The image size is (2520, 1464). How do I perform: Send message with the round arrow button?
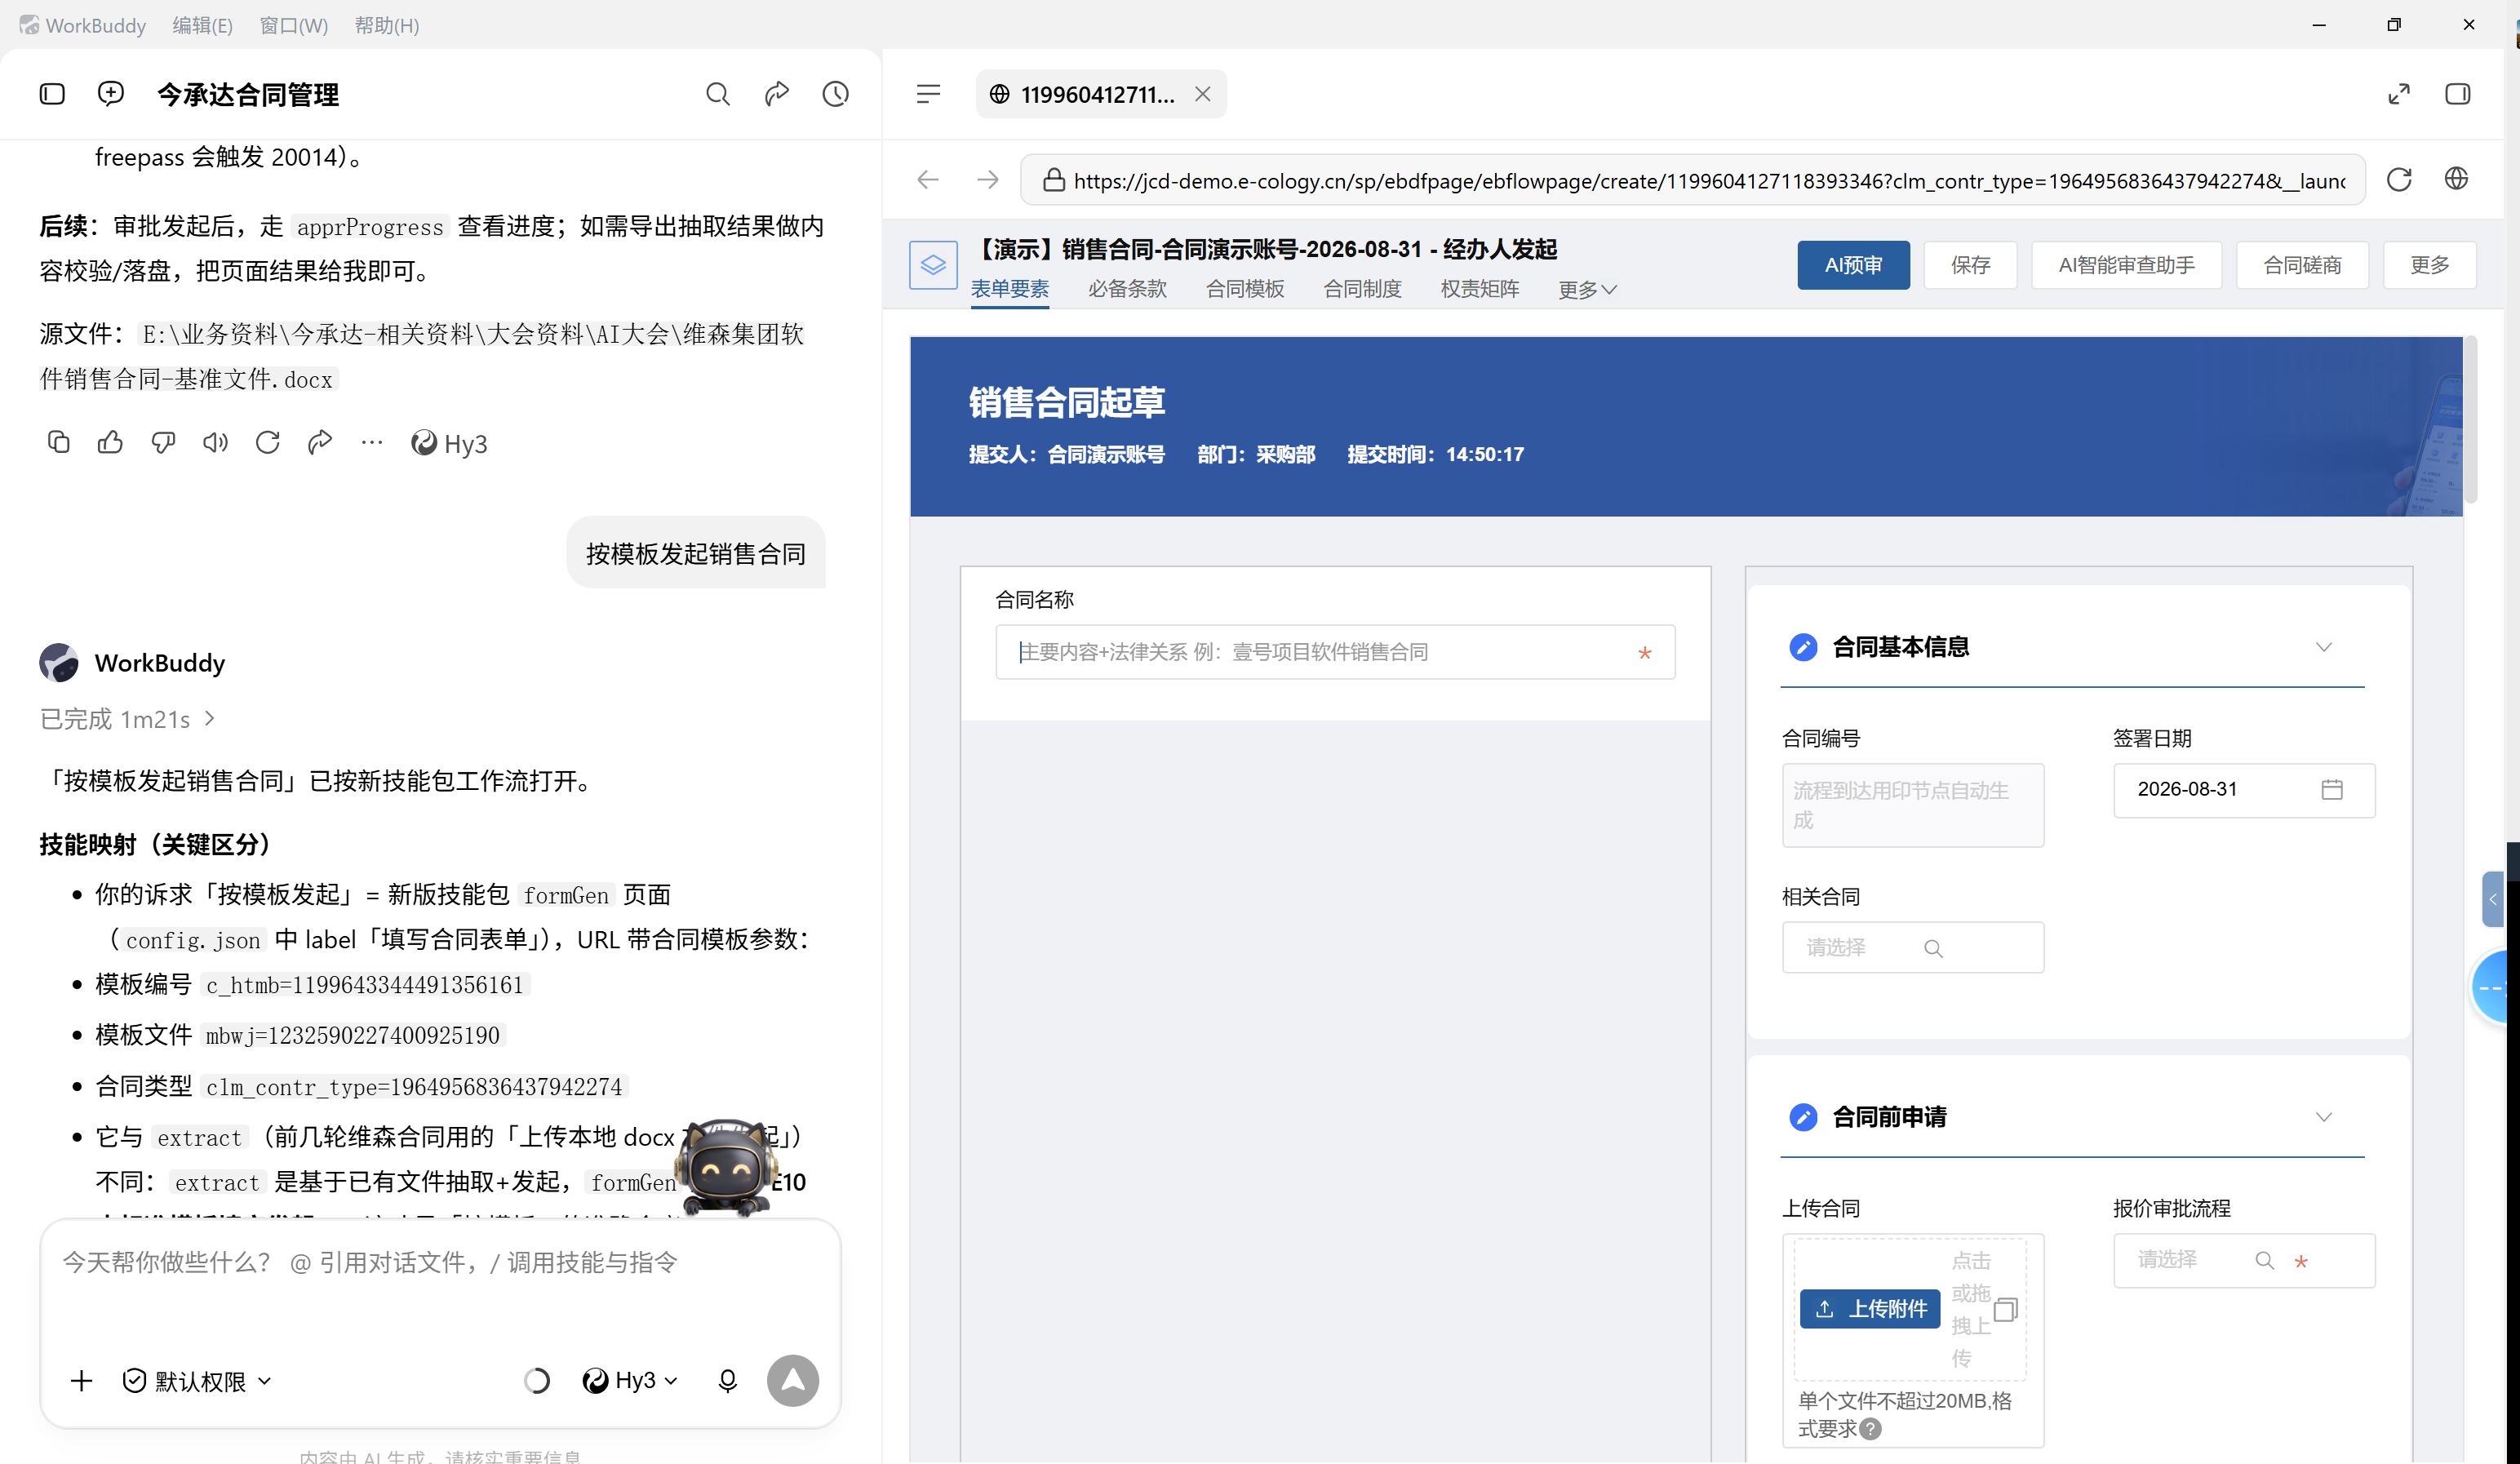click(792, 1380)
